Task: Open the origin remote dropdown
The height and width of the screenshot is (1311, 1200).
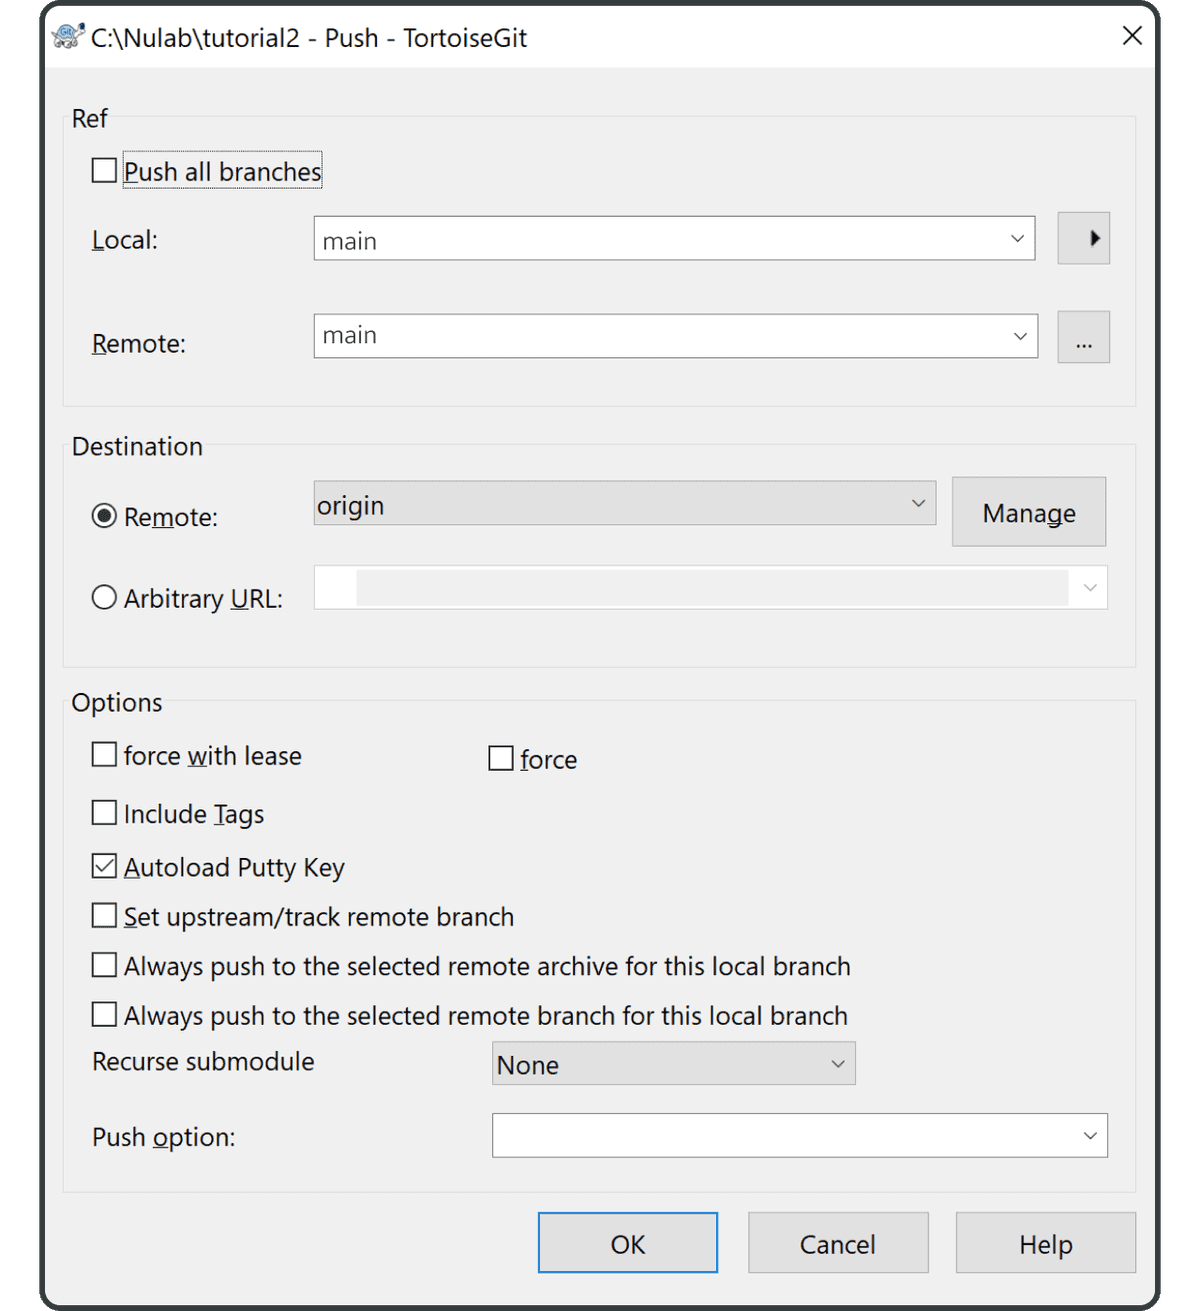Action: 918,504
